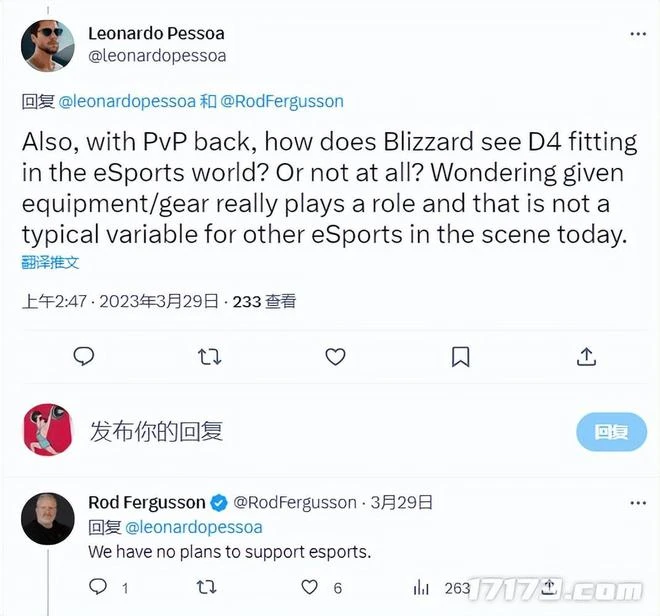Retweet Rod Fergusson's reply

tap(206, 587)
